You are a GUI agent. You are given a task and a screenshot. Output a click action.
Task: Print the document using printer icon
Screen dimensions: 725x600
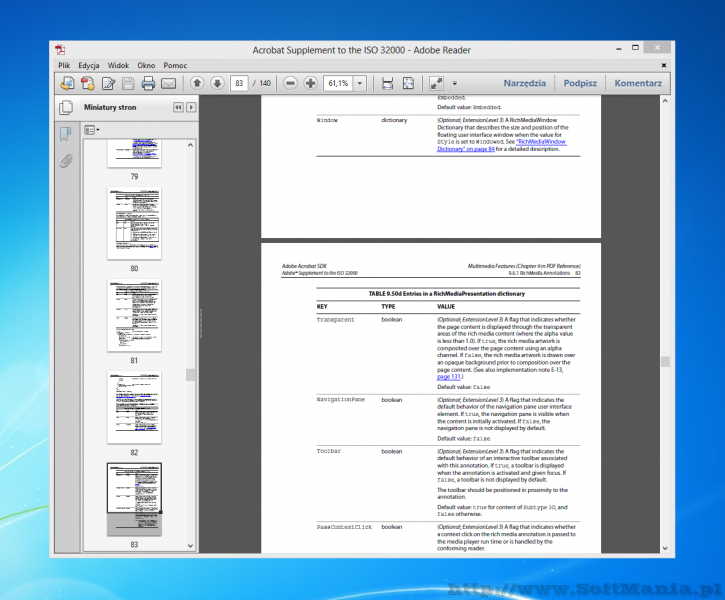pyautogui.click(x=148, y=83)
